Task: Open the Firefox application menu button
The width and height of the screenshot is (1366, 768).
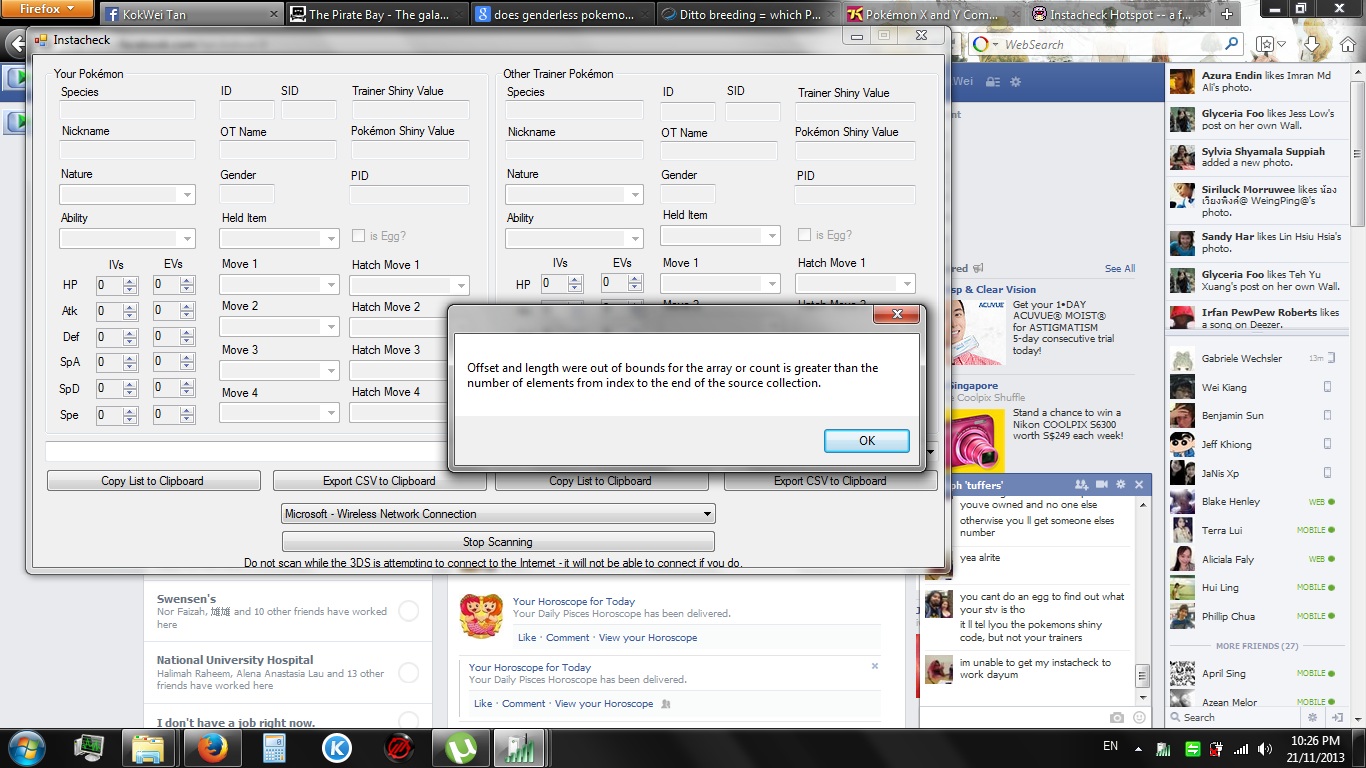Action: (48, 9)
